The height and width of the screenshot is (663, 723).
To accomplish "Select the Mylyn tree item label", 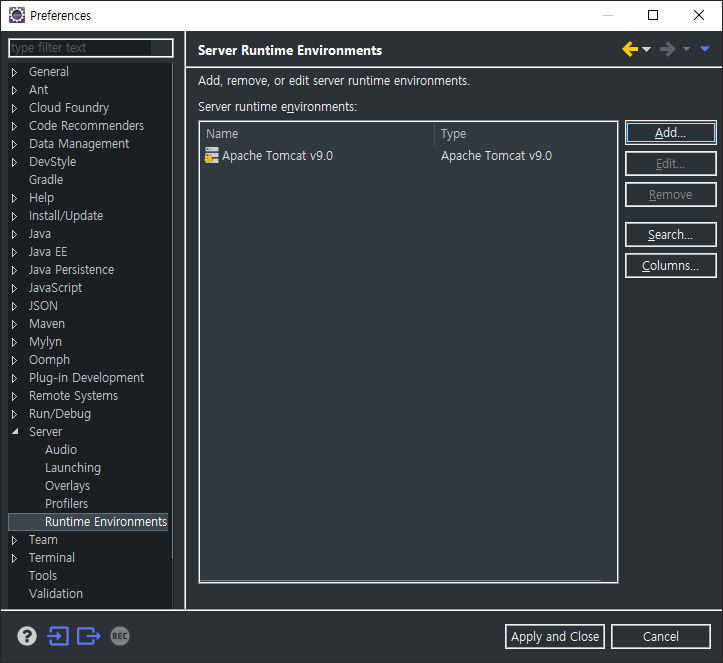I will 45,342.
